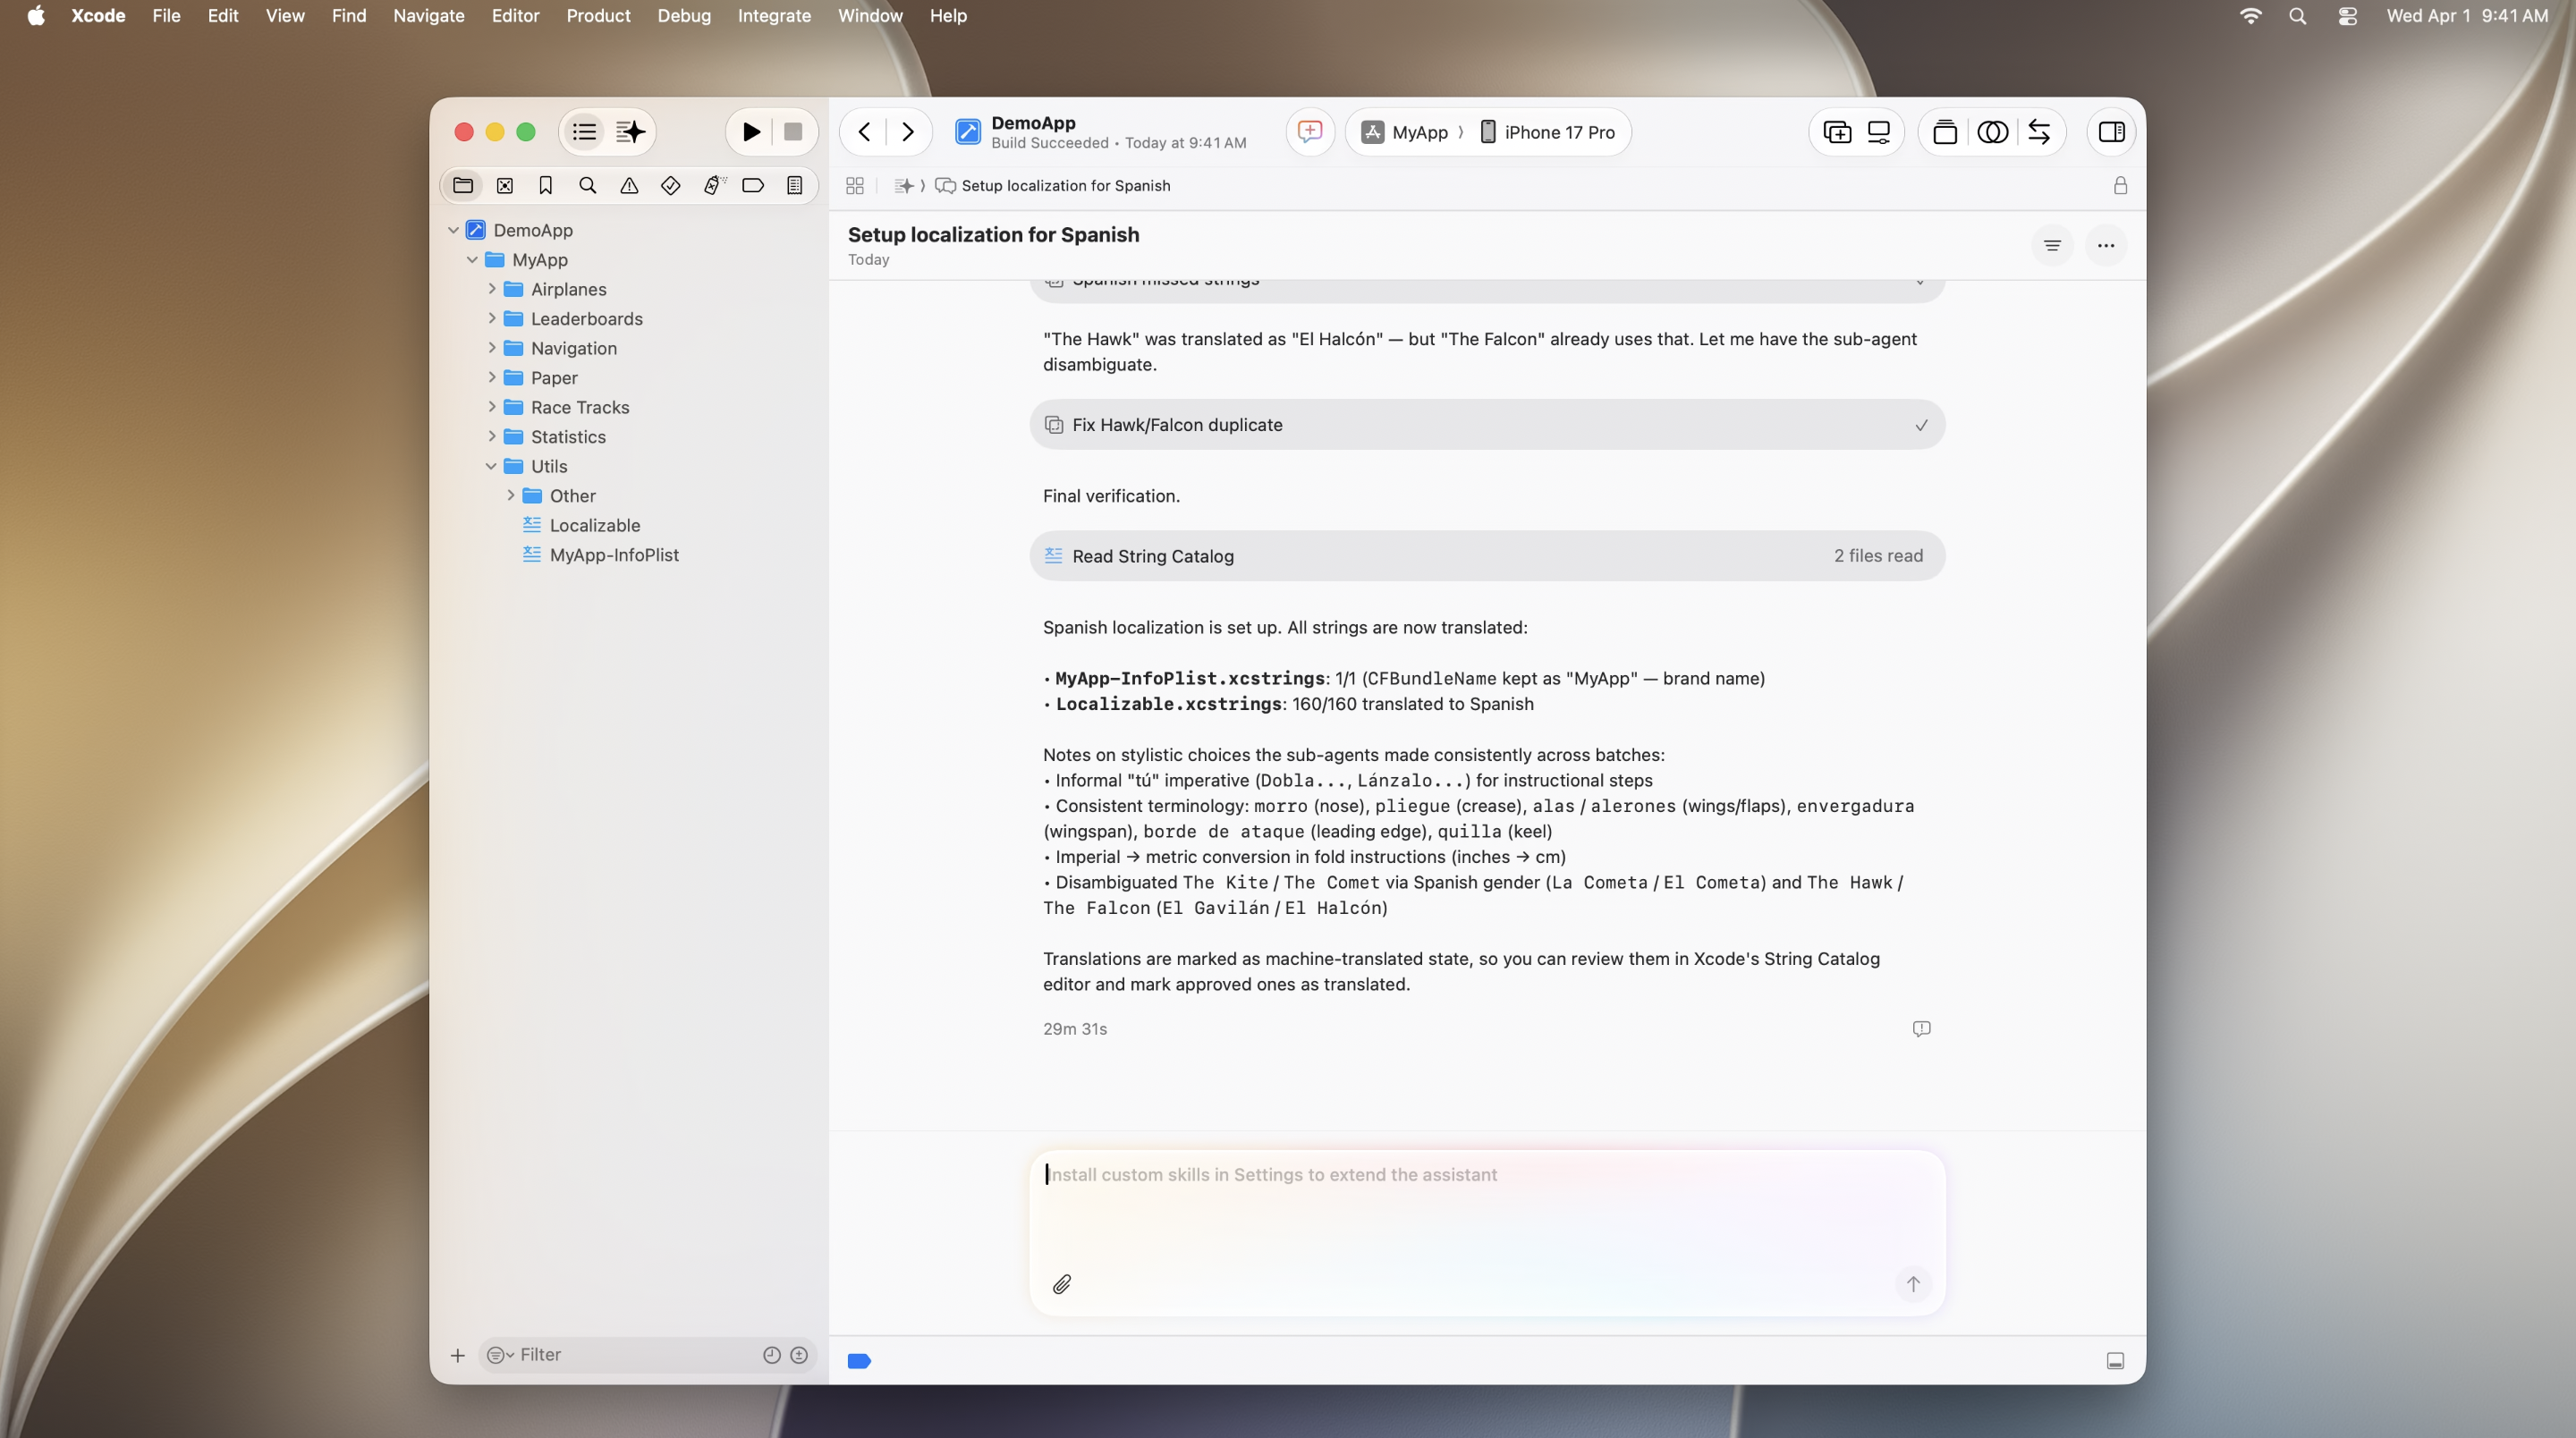This screenshot has height=1438, width=2576.
Task: Open the related items grid icon
Action: (x=855, y=186)
